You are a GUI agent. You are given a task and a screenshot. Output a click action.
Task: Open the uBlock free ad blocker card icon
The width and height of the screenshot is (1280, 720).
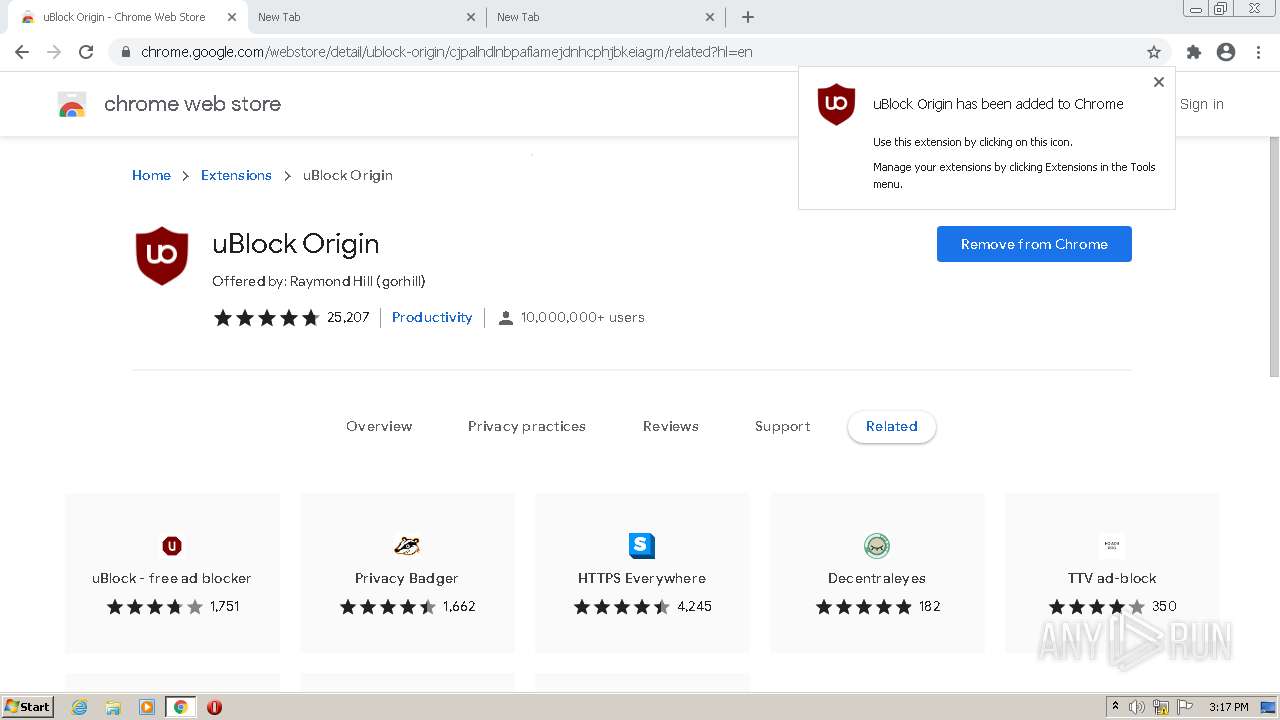[x=172, y=546]
